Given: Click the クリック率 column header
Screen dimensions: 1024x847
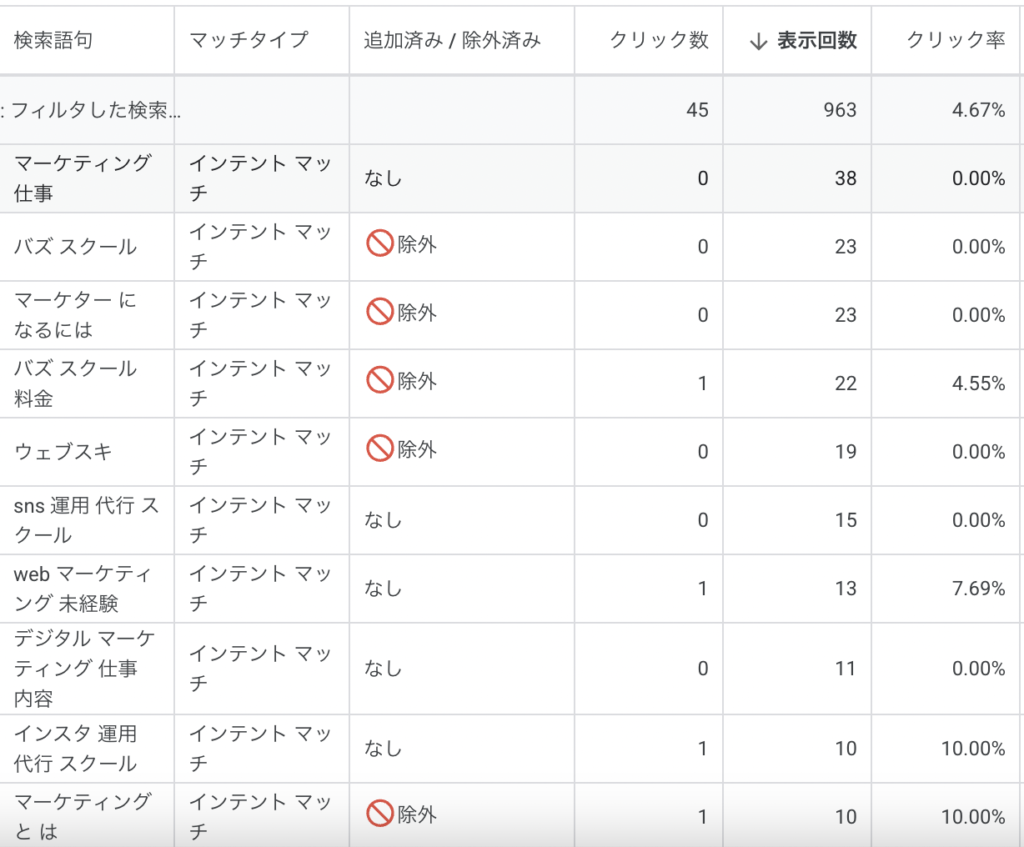Looking at the screenshot, I should (x=955, y=40).
